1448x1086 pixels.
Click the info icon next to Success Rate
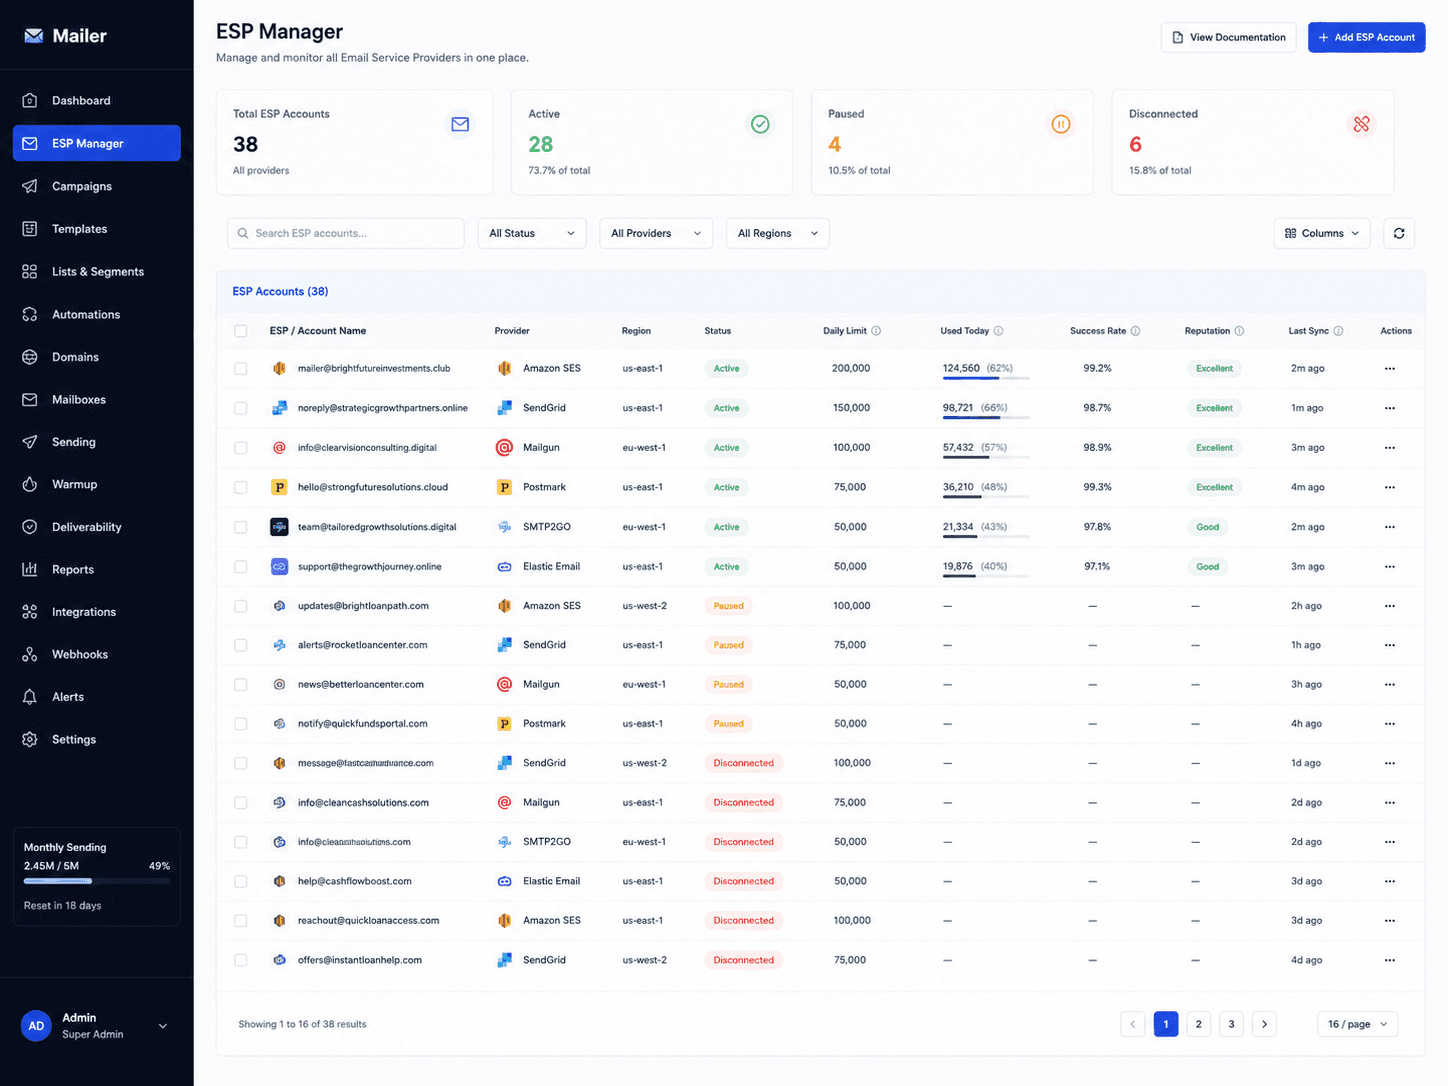[x=1135, y=331]
